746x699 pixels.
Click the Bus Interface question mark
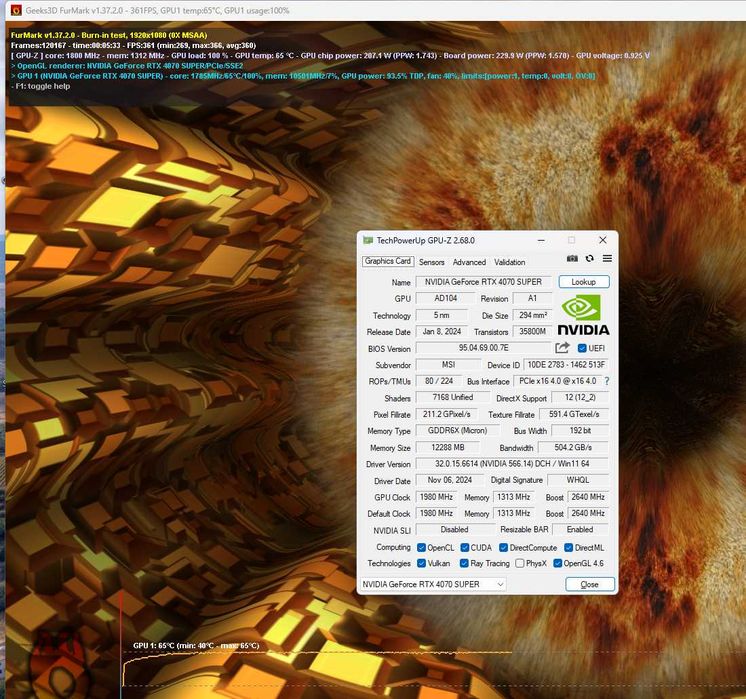[607, 381]
